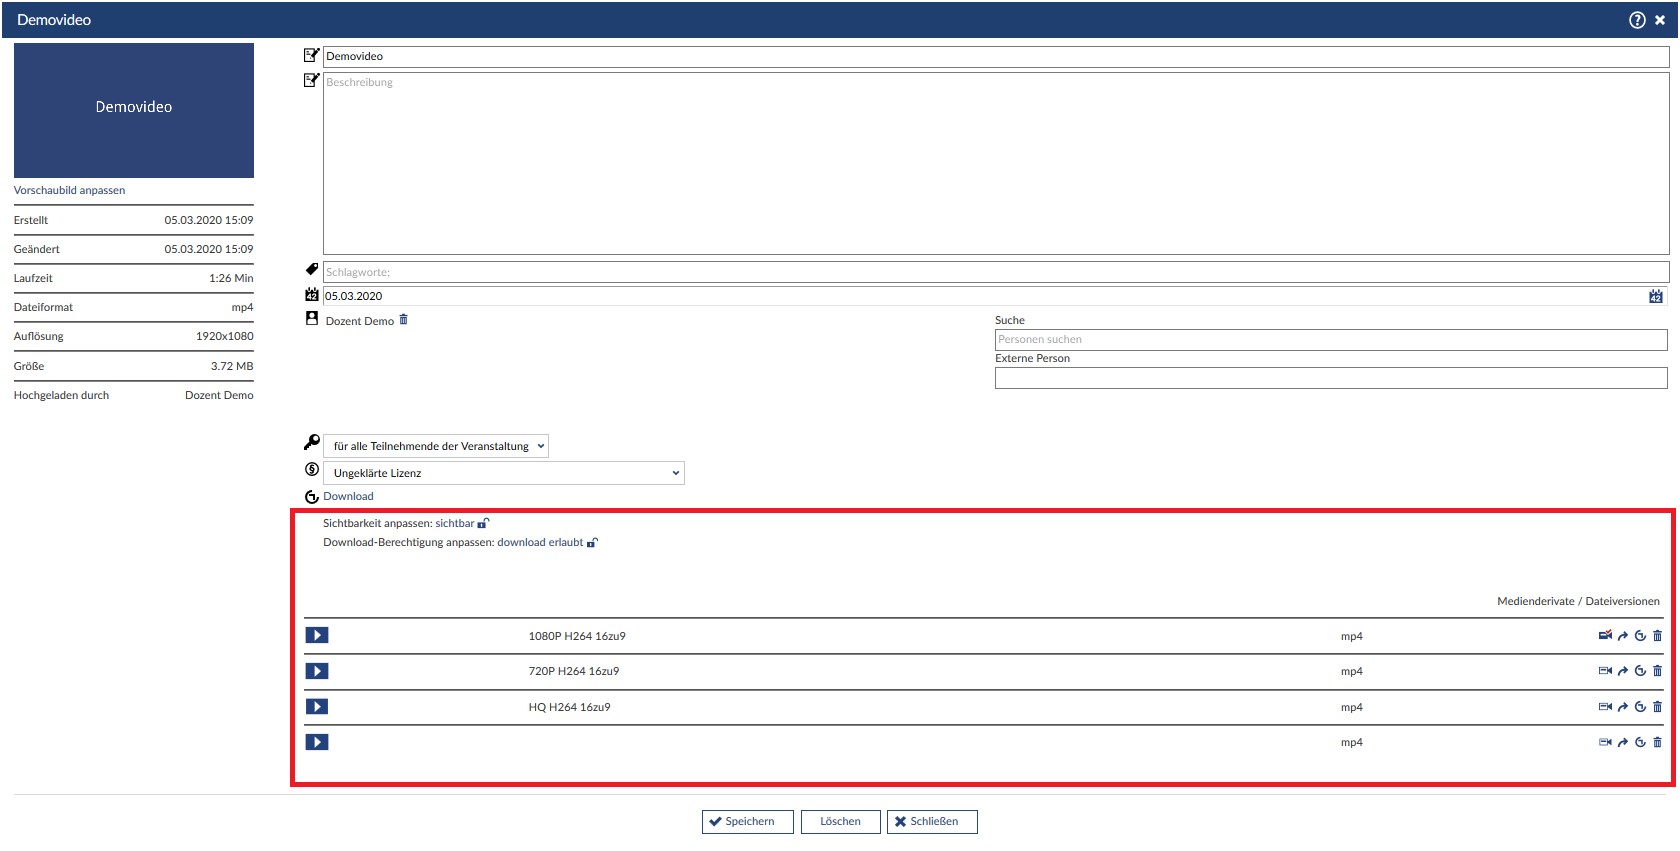
Task: Click the Personen suchen search field
Action: [x=1330, y=339]
